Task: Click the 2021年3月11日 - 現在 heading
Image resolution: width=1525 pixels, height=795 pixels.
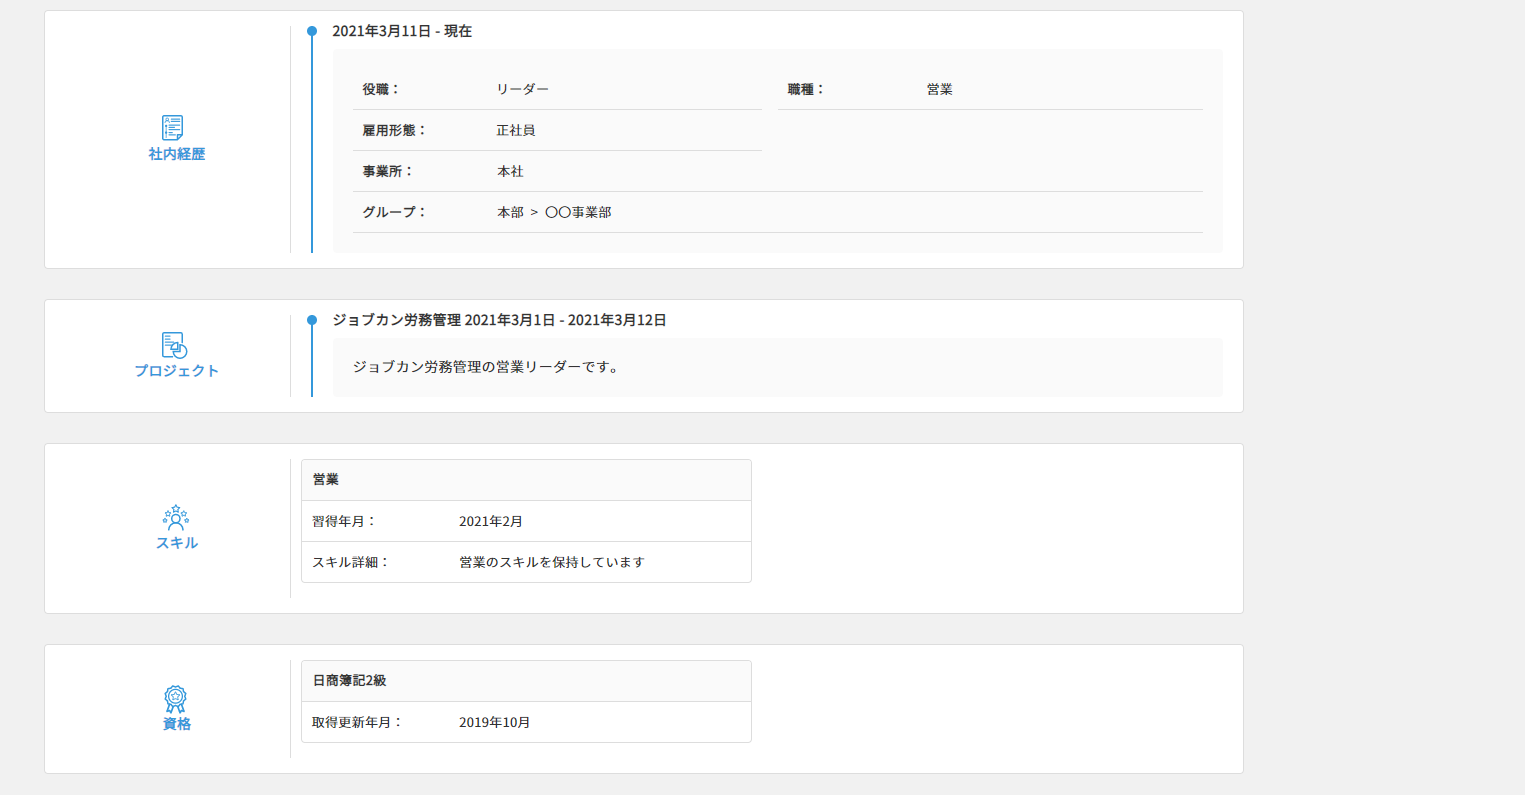Action: (x=402, y=31)
